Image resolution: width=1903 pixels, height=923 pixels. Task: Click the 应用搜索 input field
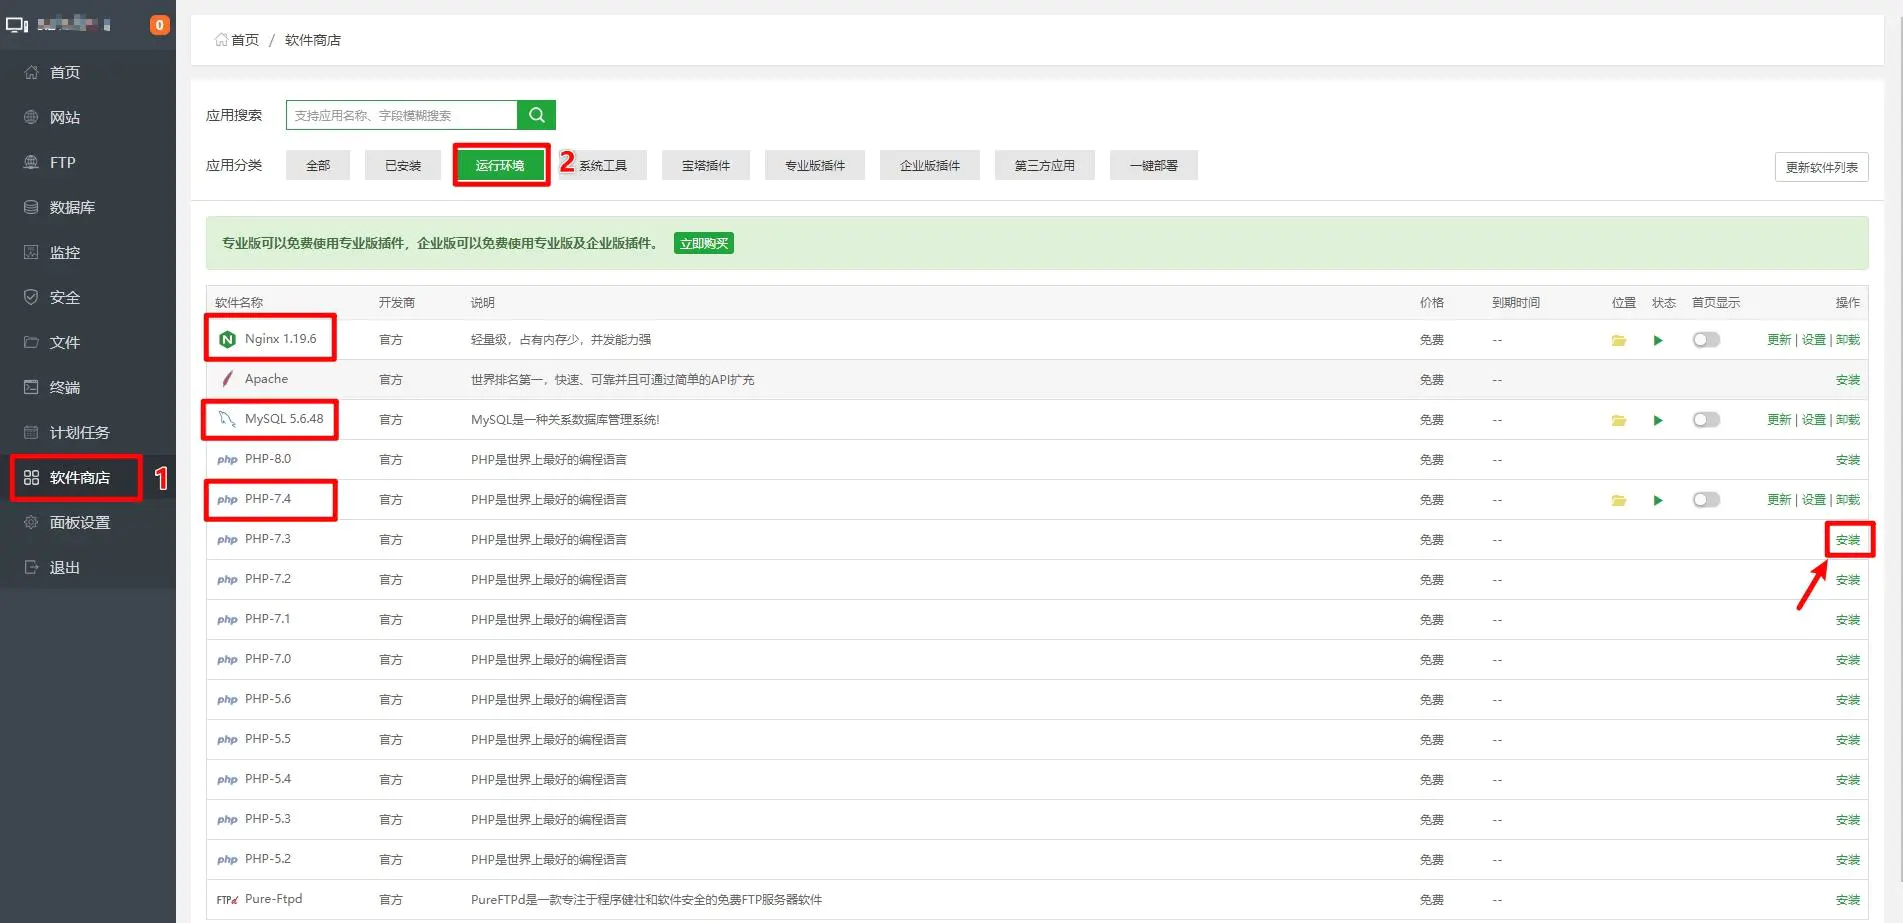tap(401, 115)
